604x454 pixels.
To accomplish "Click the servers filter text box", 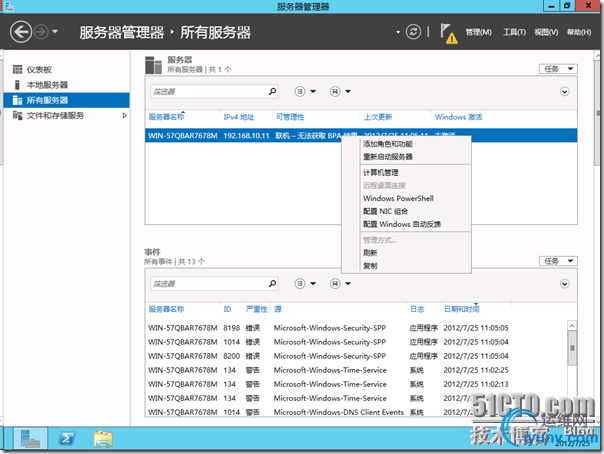I will click(208, 92).
